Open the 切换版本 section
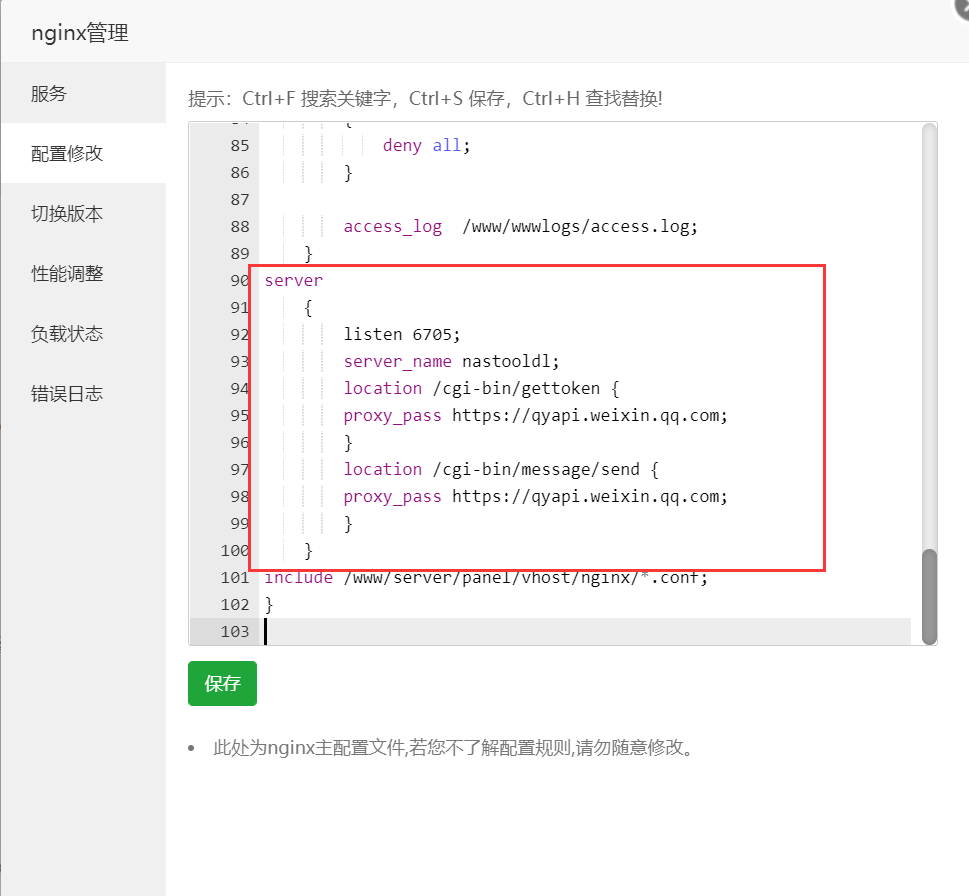The width and height of the screenshot is (969, 896). 66,212
